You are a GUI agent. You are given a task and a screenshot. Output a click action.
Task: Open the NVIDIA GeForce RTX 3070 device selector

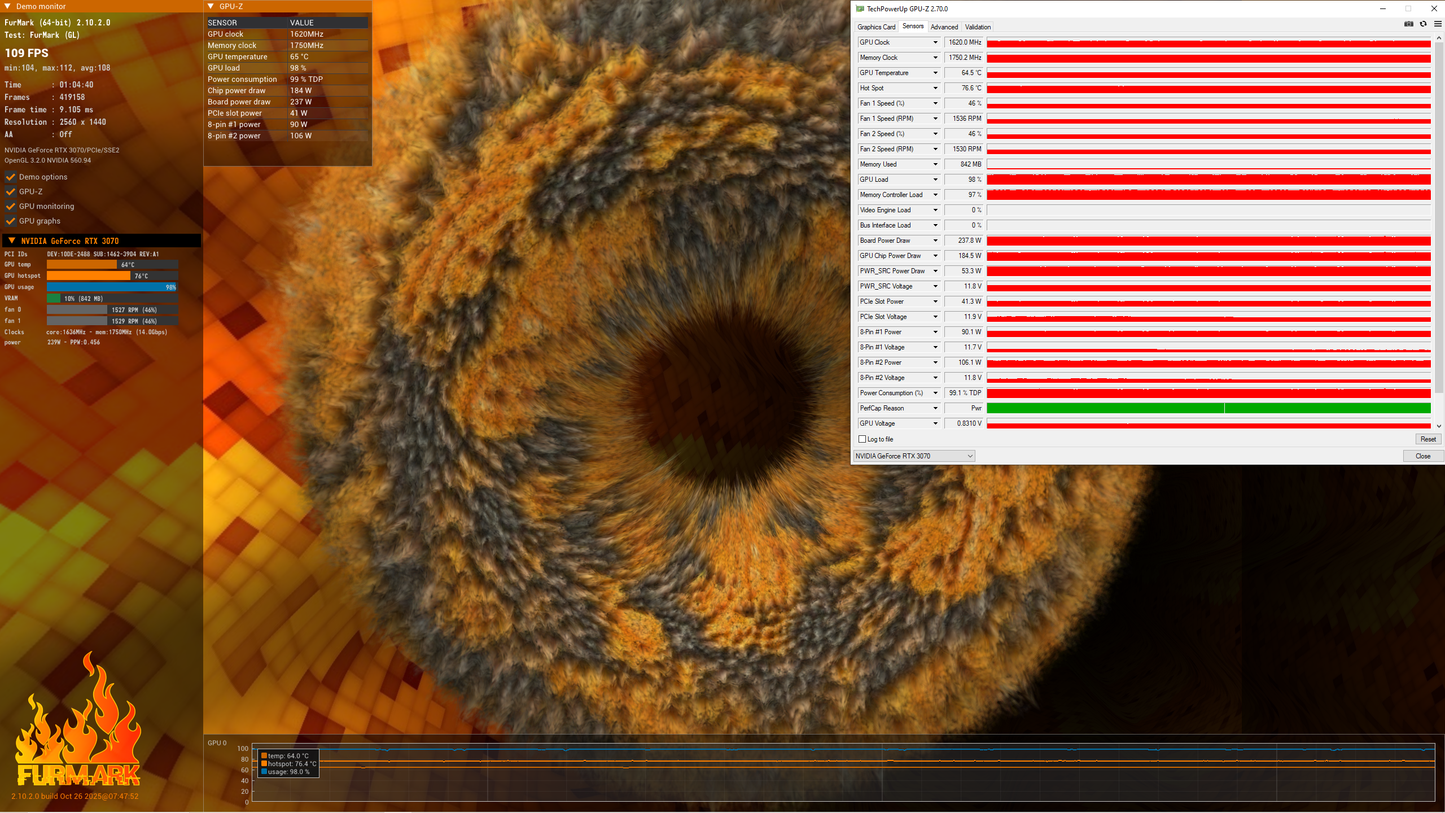tap(913, 456)
